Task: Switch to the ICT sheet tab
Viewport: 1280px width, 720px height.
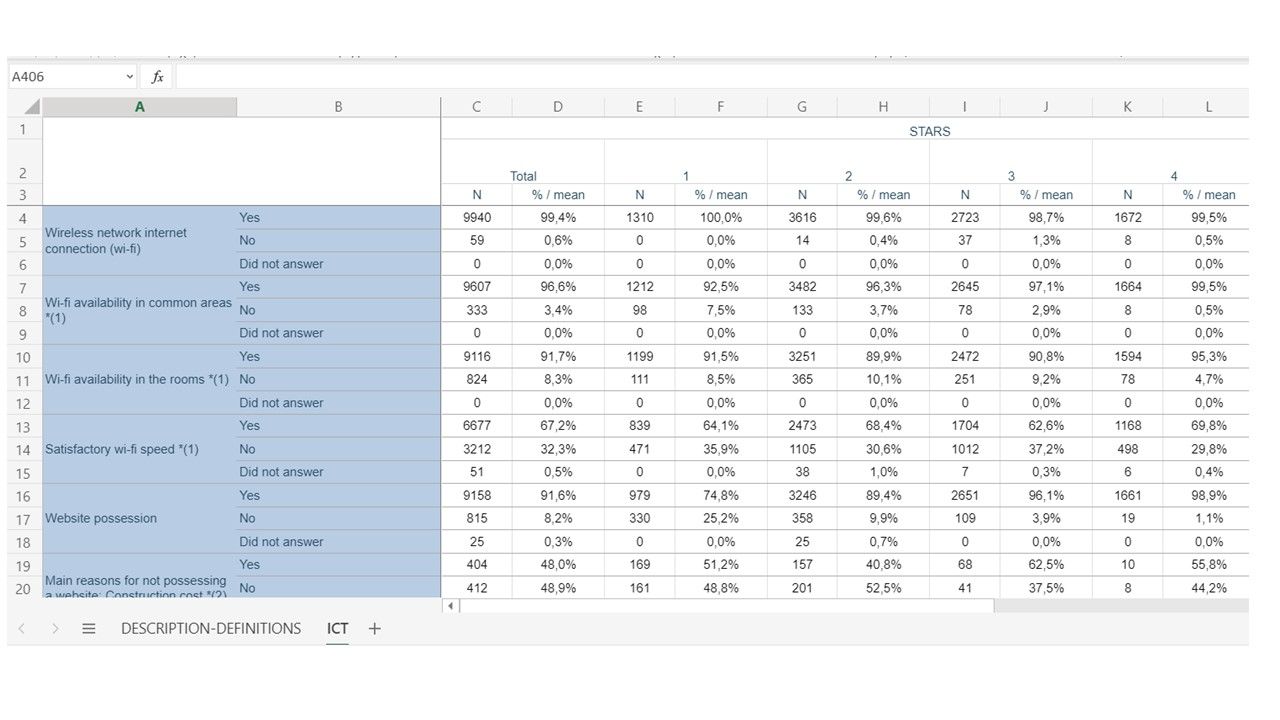Action: [x=338, y=629]
